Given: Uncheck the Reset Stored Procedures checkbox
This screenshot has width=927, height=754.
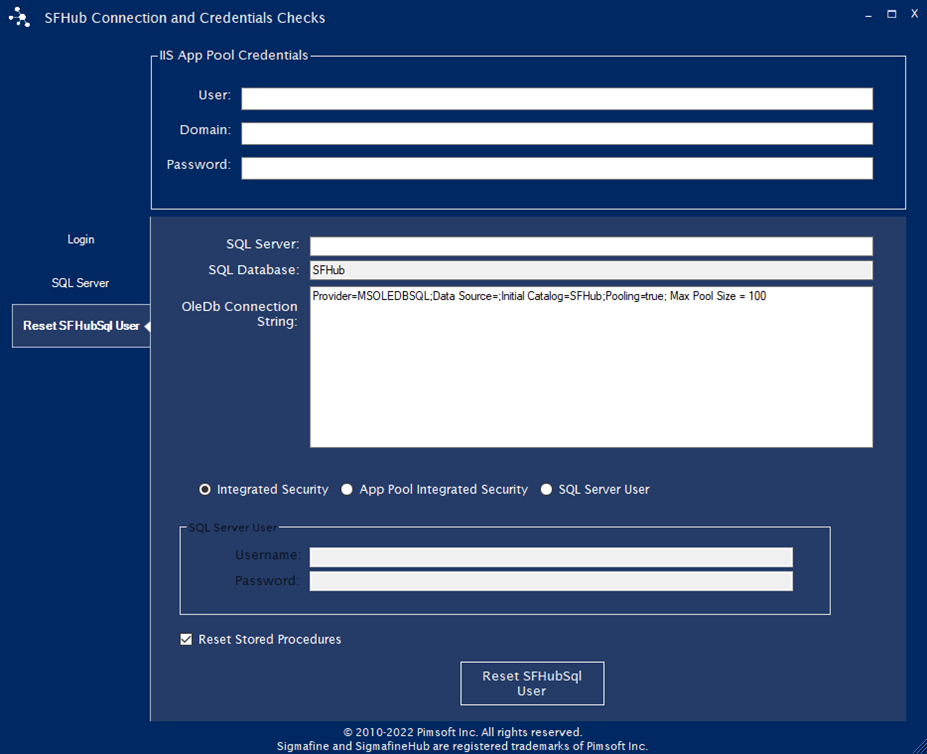Looking at the screenshot, I should (186, 640).
